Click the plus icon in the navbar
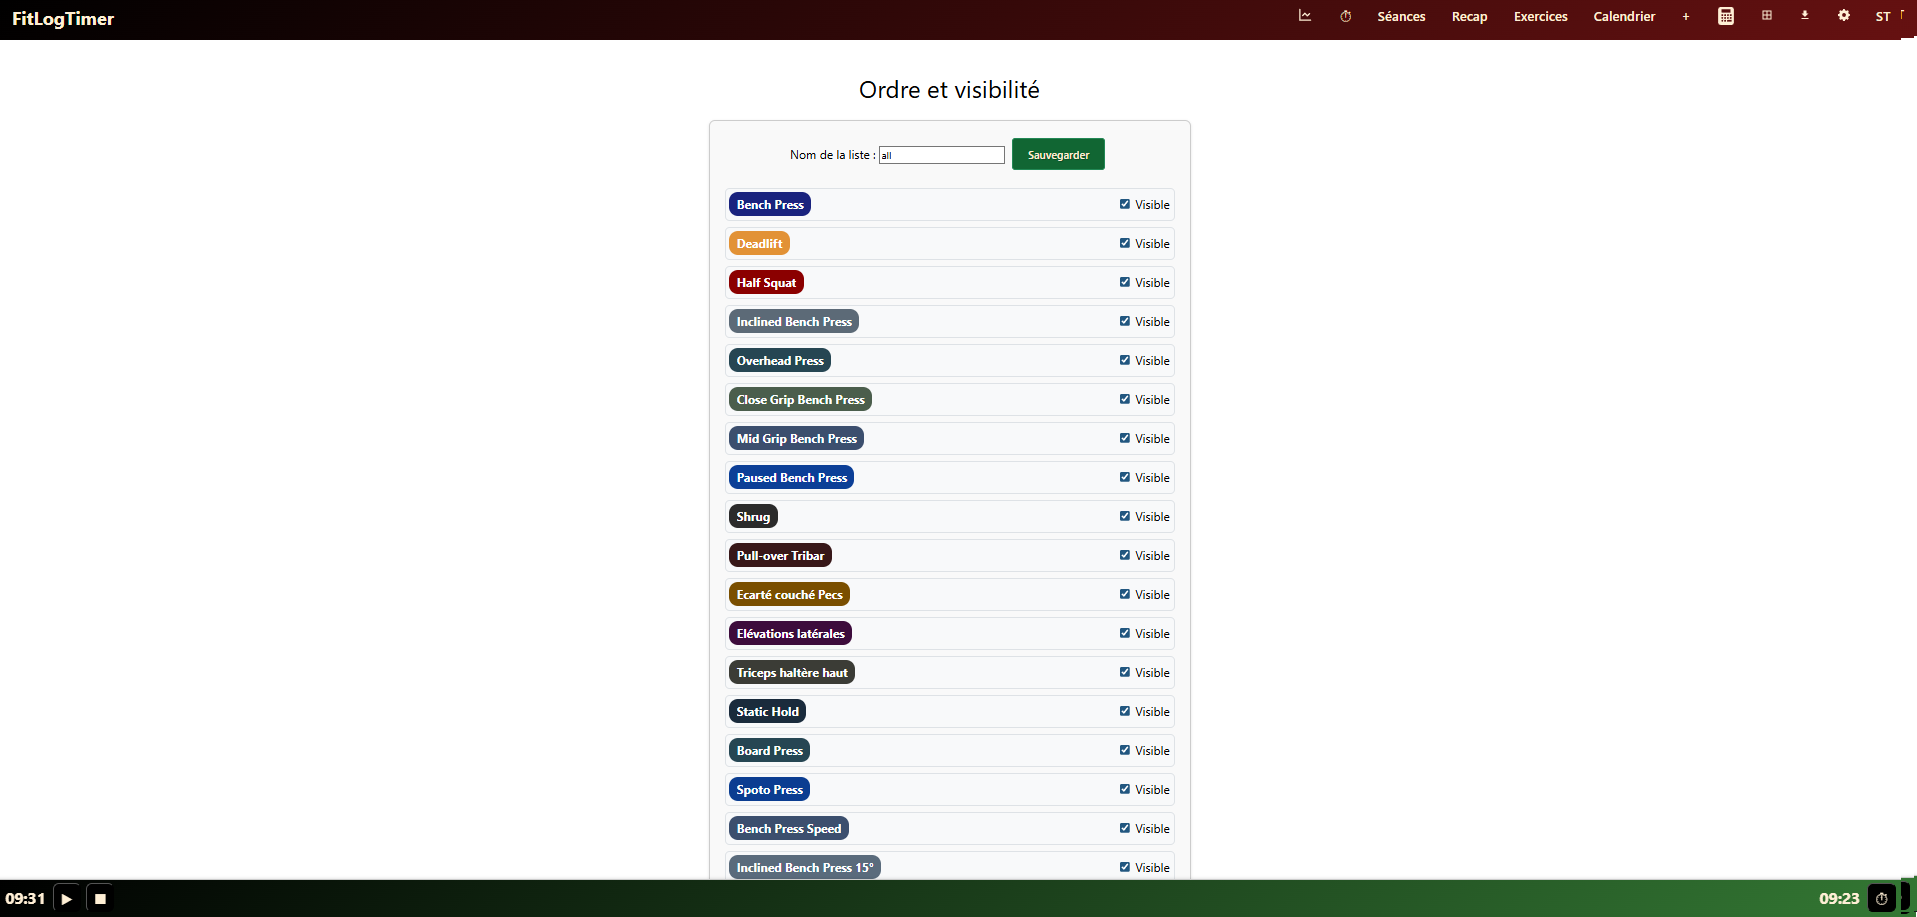Image resolution: width=1917 pixels, height=917 pixels. point(1686,16)
